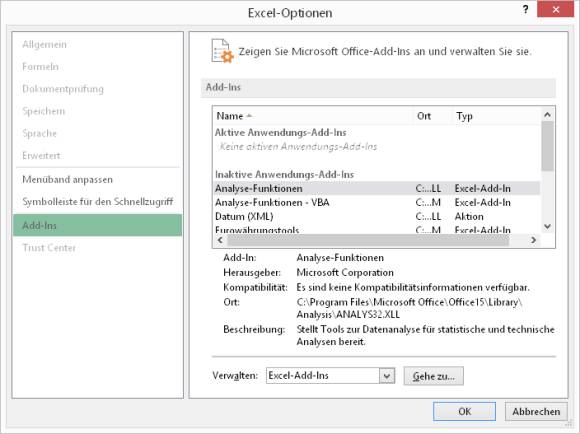Viewport: 580px width, 434px height.
Task: Click the help question mark icon
Action: (x=525, y=10)
